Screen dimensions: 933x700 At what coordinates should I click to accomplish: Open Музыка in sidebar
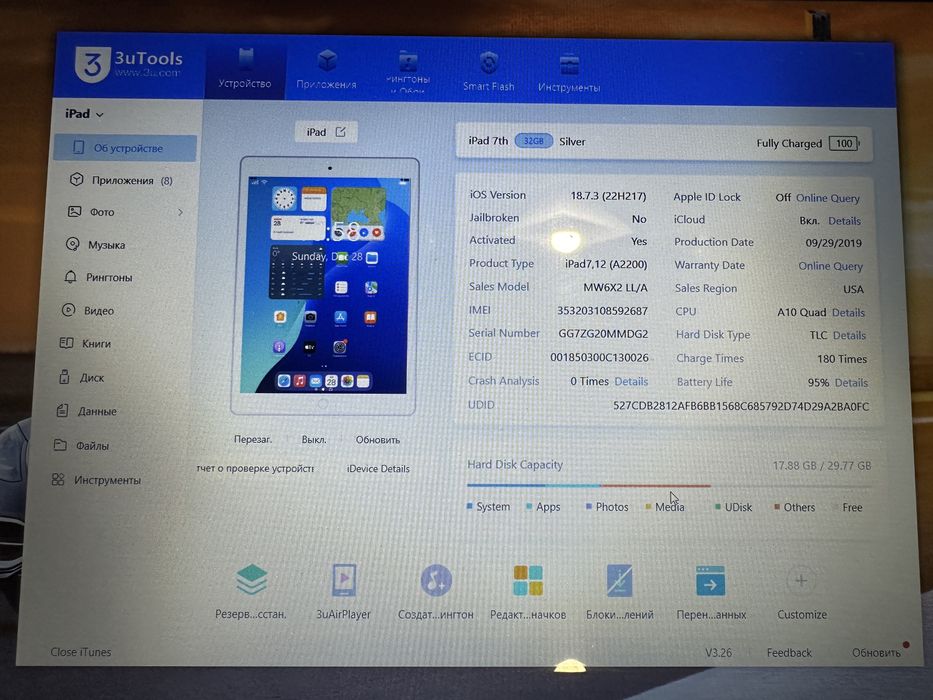tap(95, 245)
